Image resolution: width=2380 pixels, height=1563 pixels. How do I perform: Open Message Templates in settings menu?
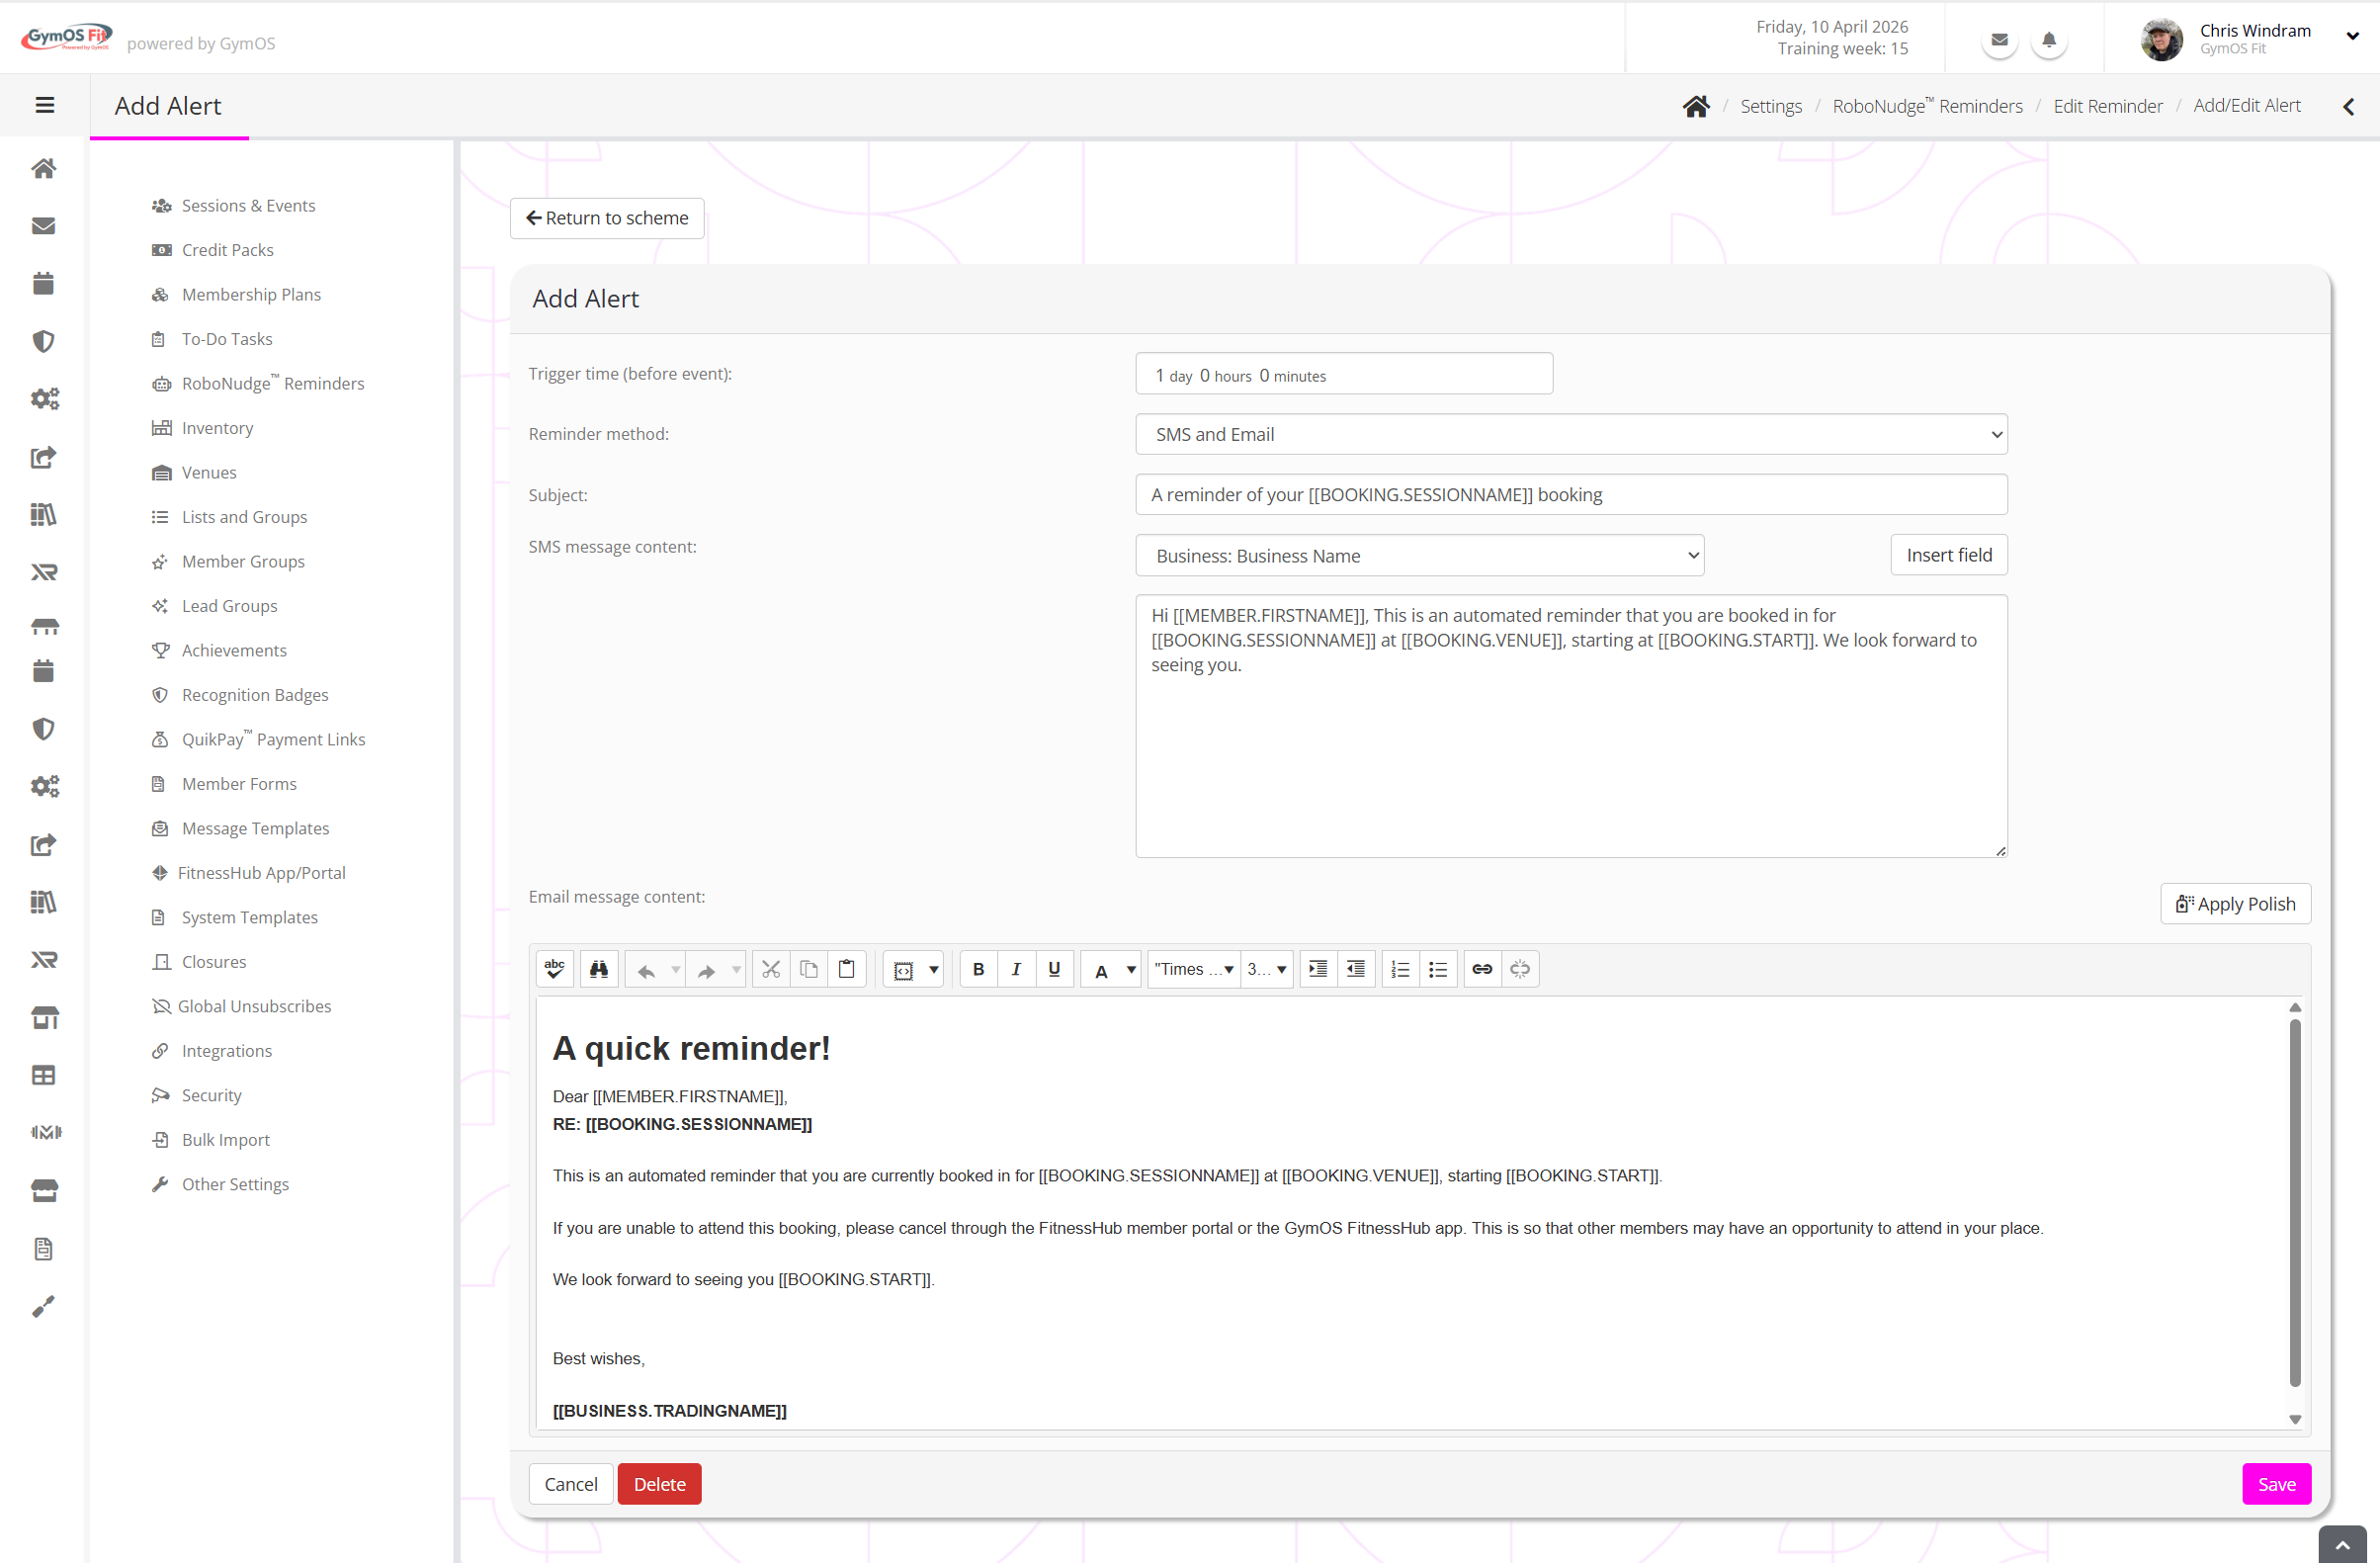pyautogui.click(x=255, y=828)
